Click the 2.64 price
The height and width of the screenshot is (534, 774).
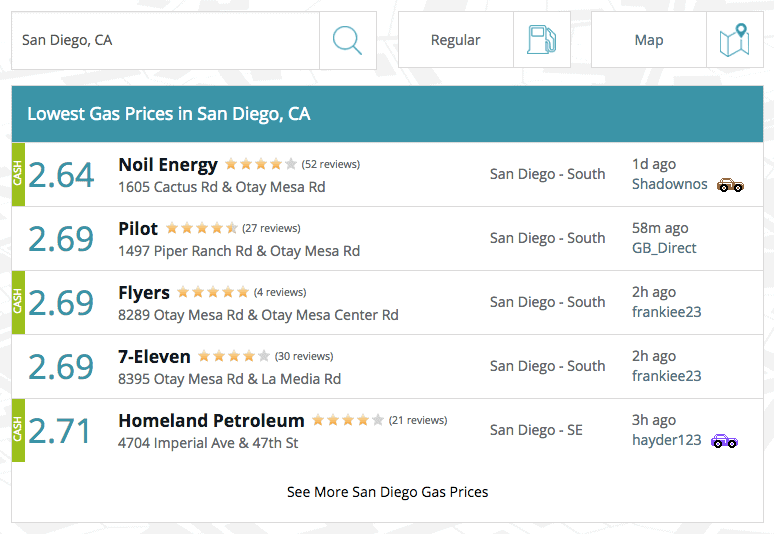61,175
